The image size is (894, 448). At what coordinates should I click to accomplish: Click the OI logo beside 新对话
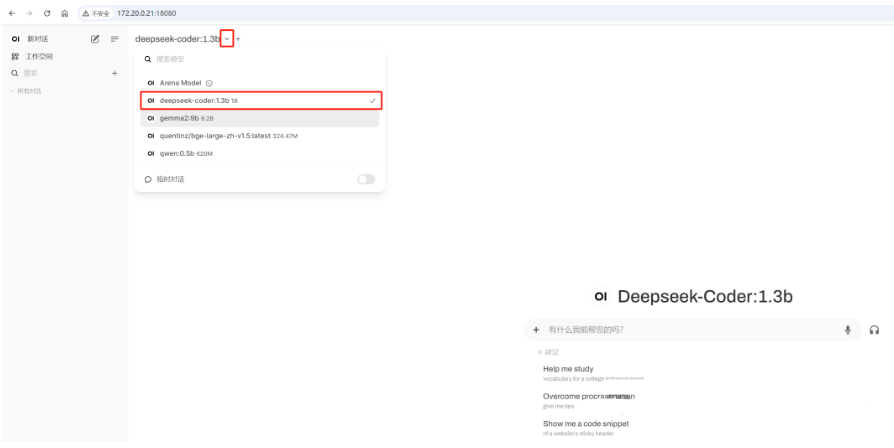15,39
